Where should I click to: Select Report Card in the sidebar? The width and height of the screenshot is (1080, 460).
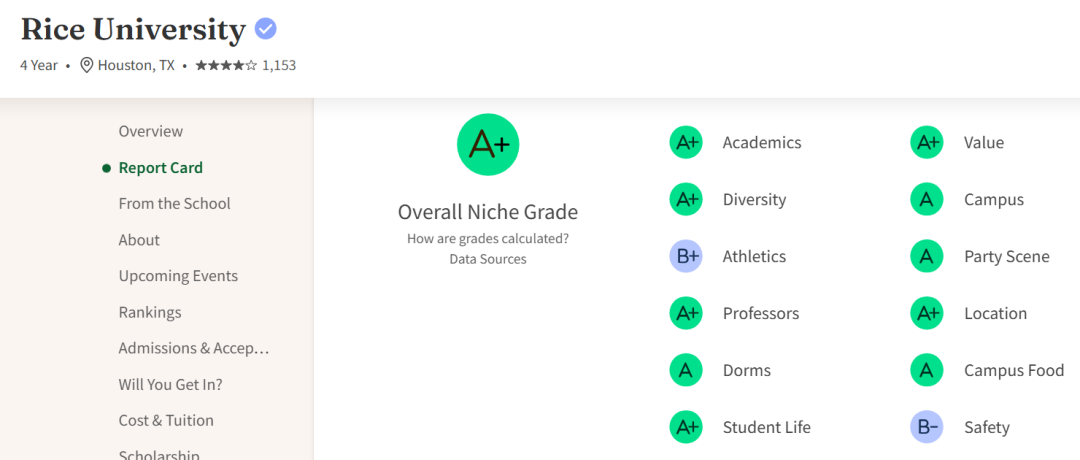161,168
